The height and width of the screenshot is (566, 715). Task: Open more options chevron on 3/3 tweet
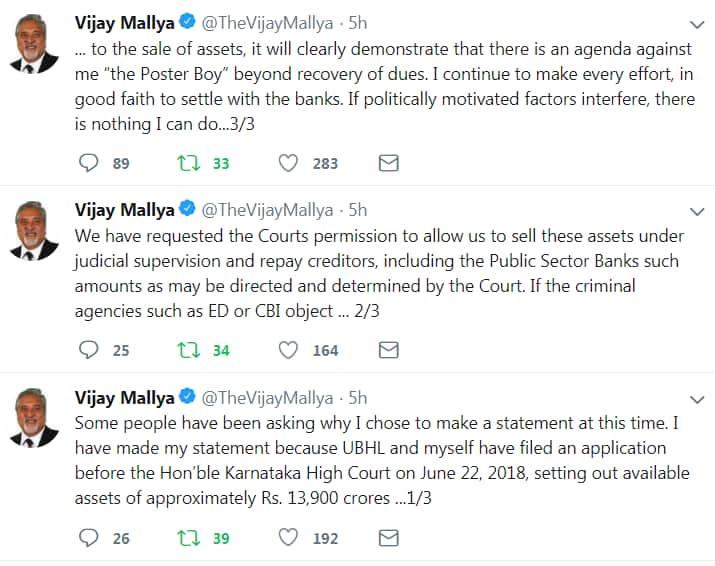(698, 24)
